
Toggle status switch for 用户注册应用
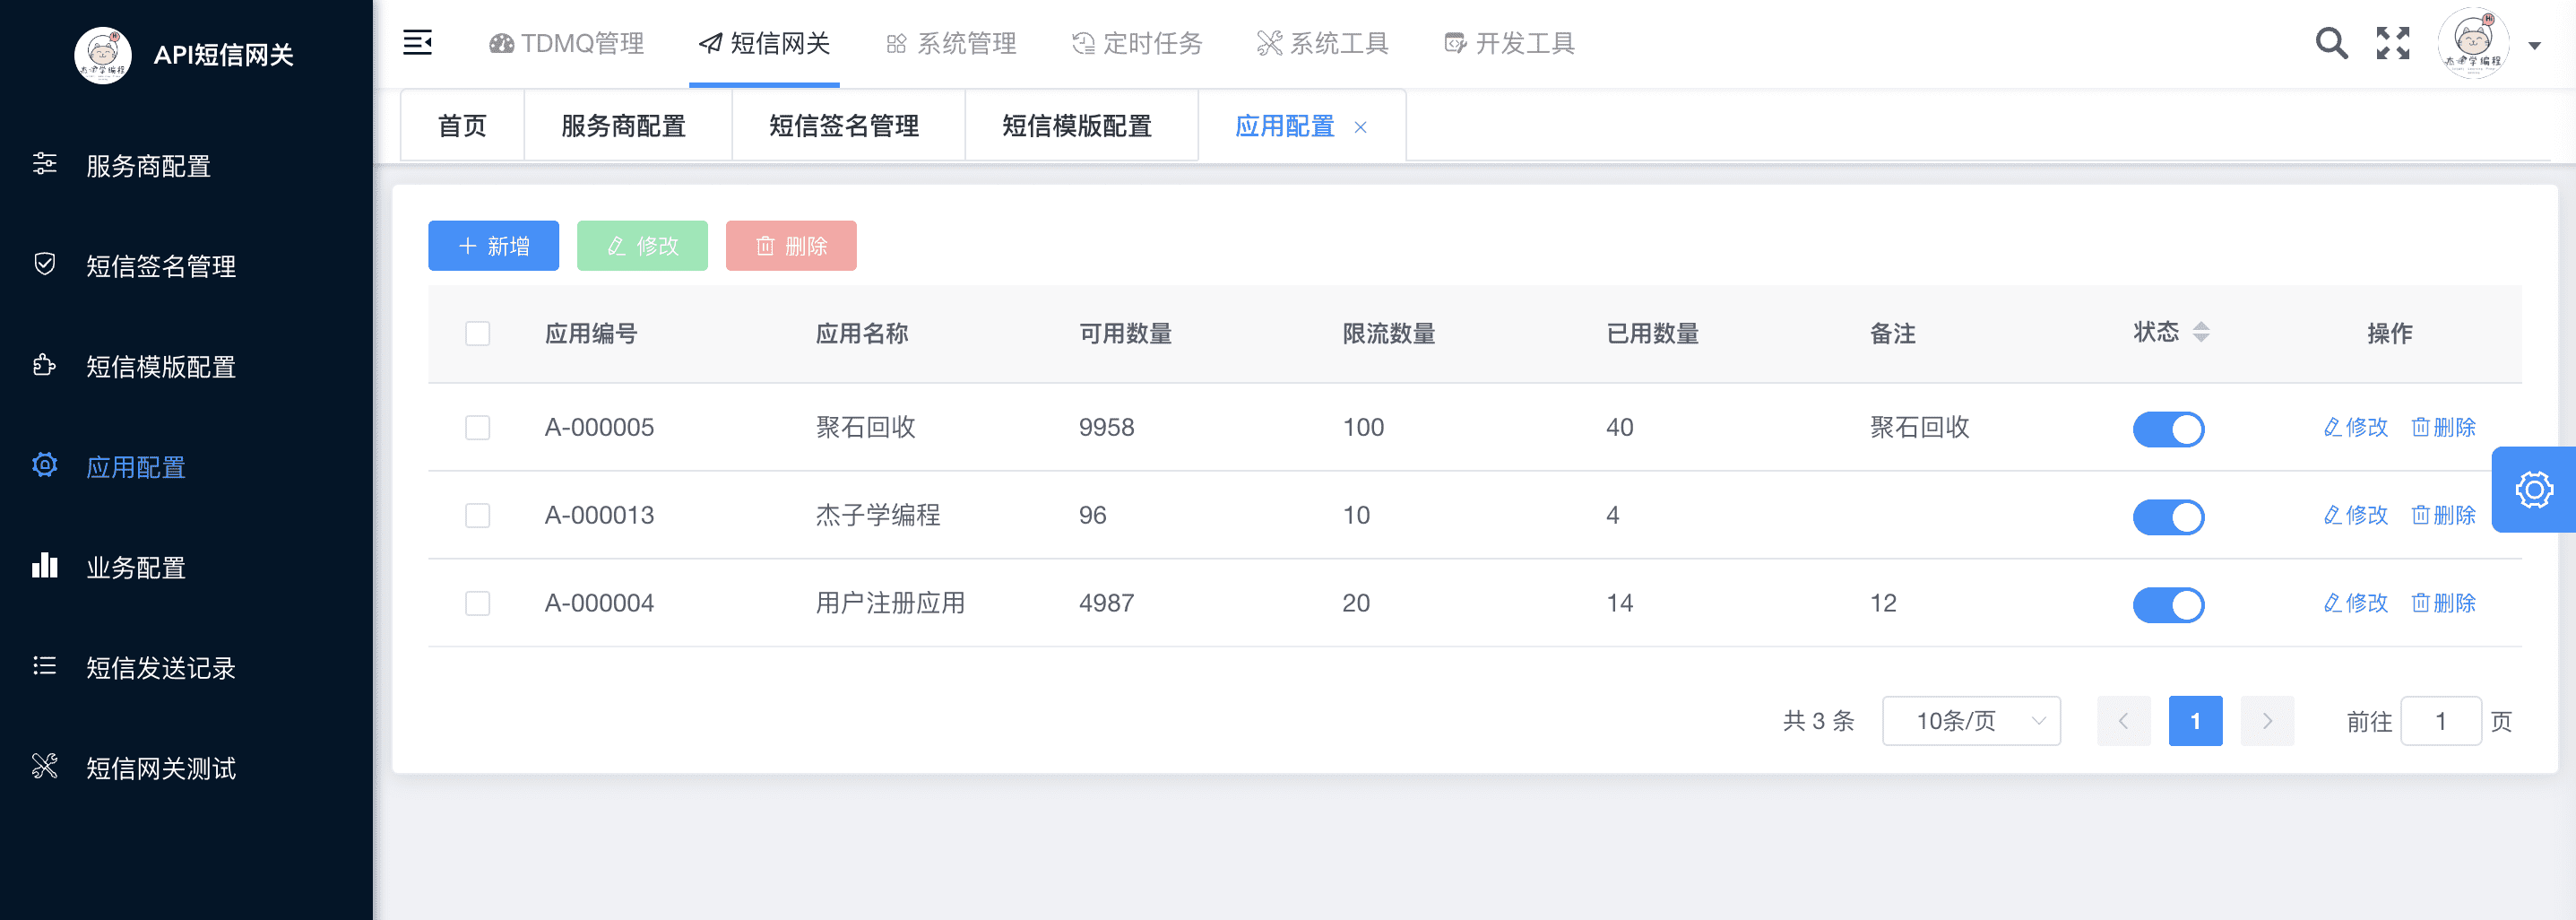point(2169,605)
